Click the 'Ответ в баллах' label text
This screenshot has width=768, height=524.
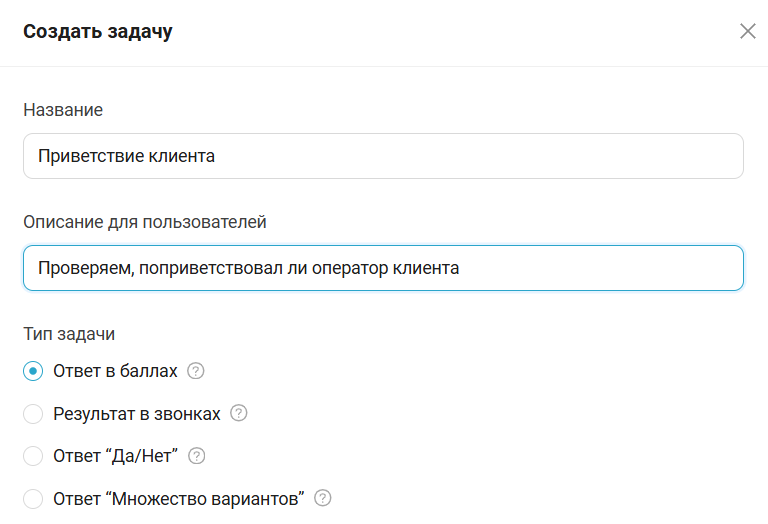115,371
